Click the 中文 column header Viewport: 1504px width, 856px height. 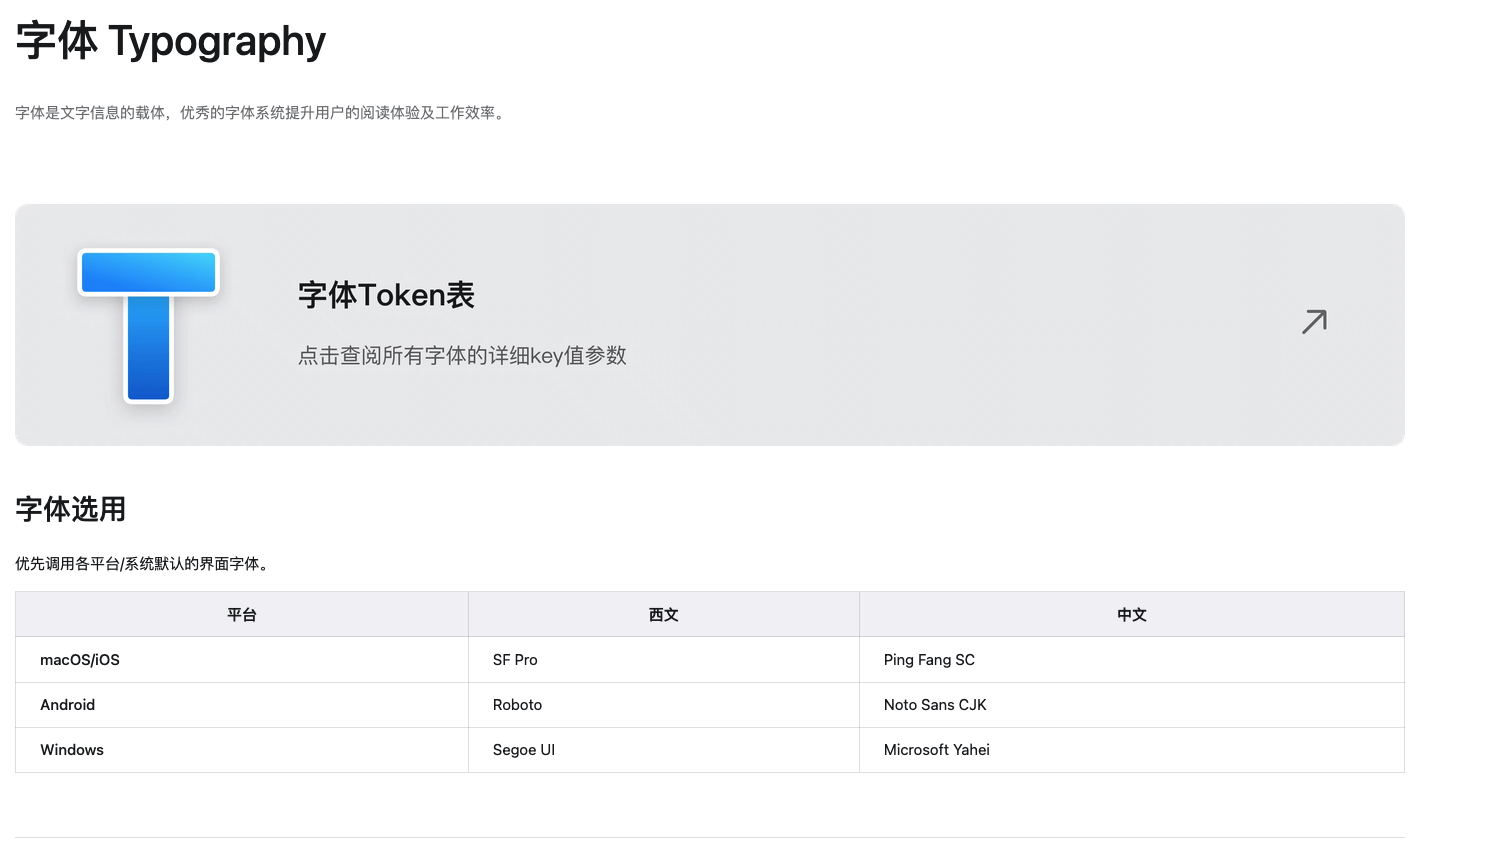coord(1132,615)
